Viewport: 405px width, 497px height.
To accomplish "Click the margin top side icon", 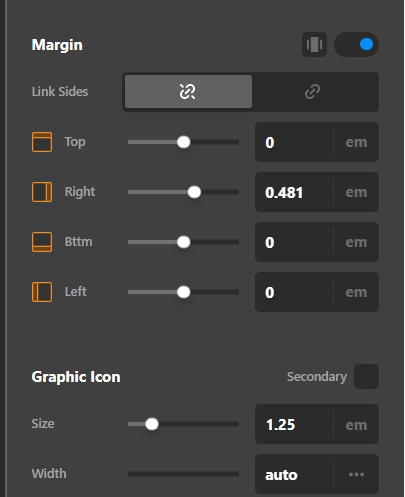I will [x=42, y=142].
